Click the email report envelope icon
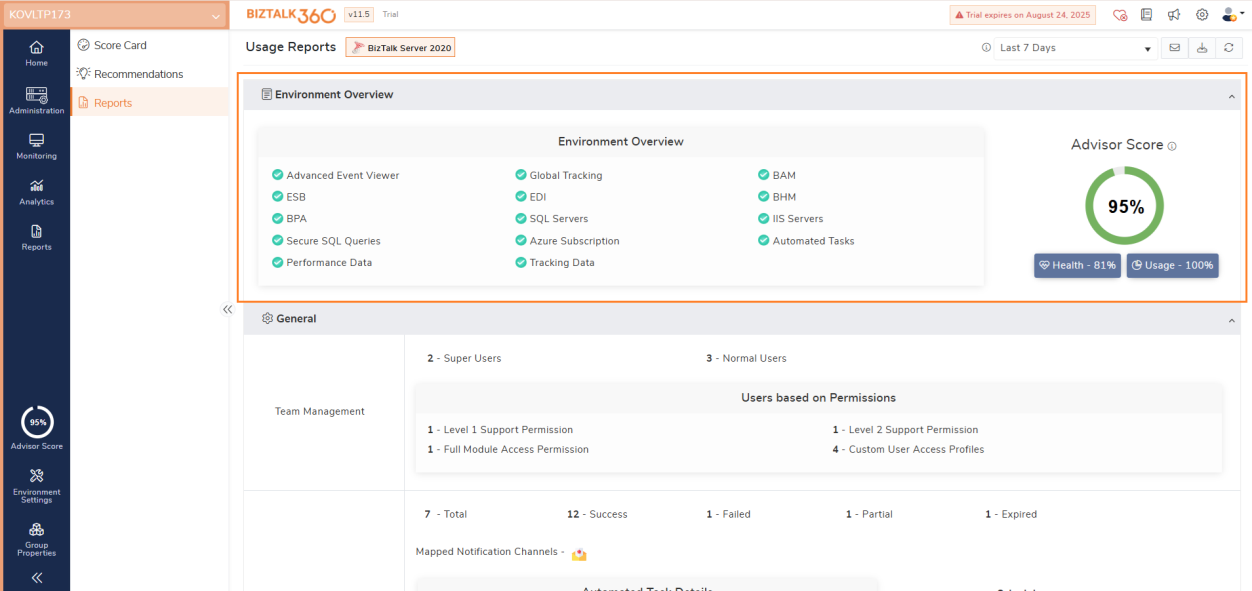1252x591 pixels. 1175,47
